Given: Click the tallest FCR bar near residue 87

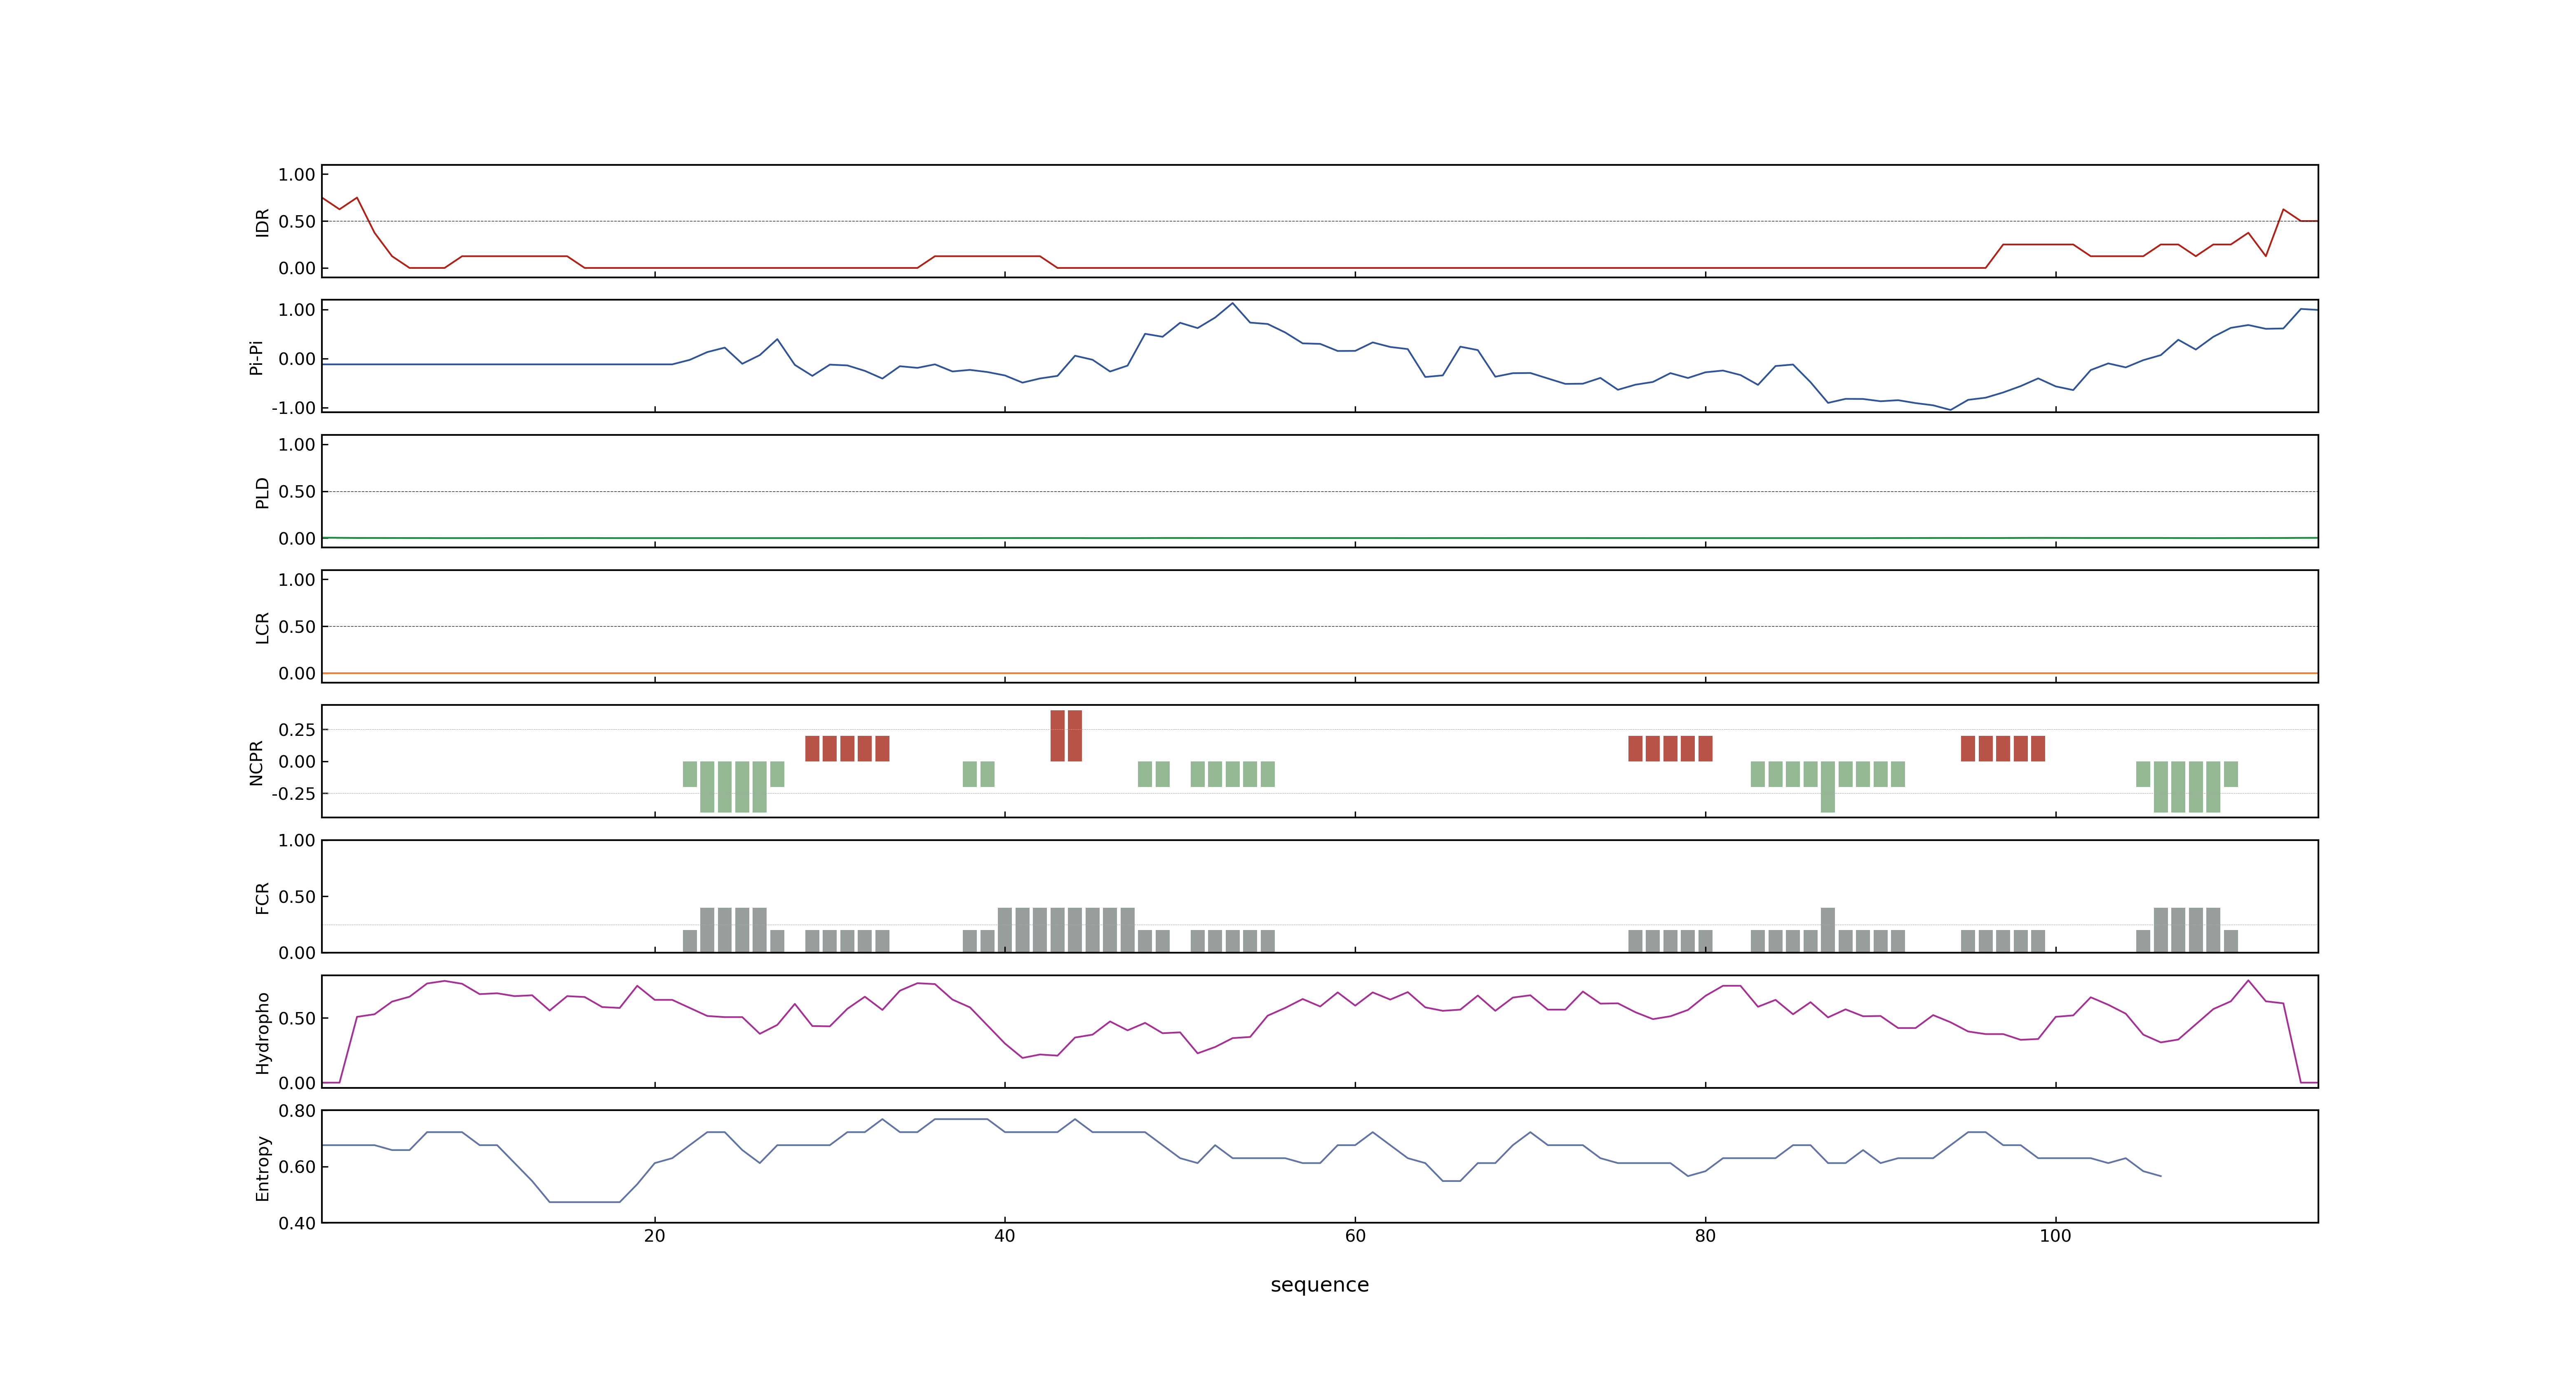Looking at the screenshot, I should [x=1828, y=930].
